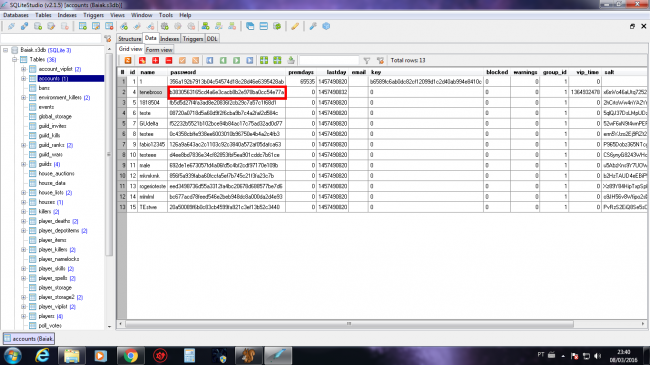Click the connect to database toolbar icon

pos(11,26)
